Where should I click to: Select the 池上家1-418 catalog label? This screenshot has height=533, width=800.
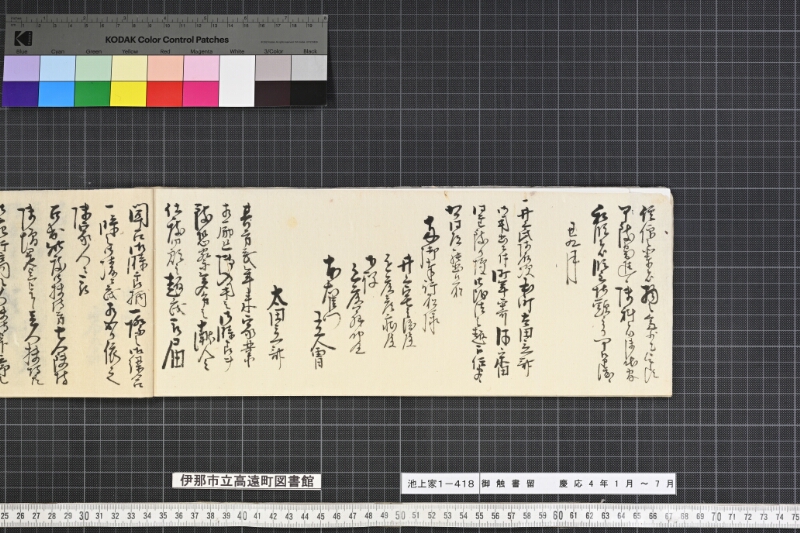pyautogui.click(x=440, y=484)
